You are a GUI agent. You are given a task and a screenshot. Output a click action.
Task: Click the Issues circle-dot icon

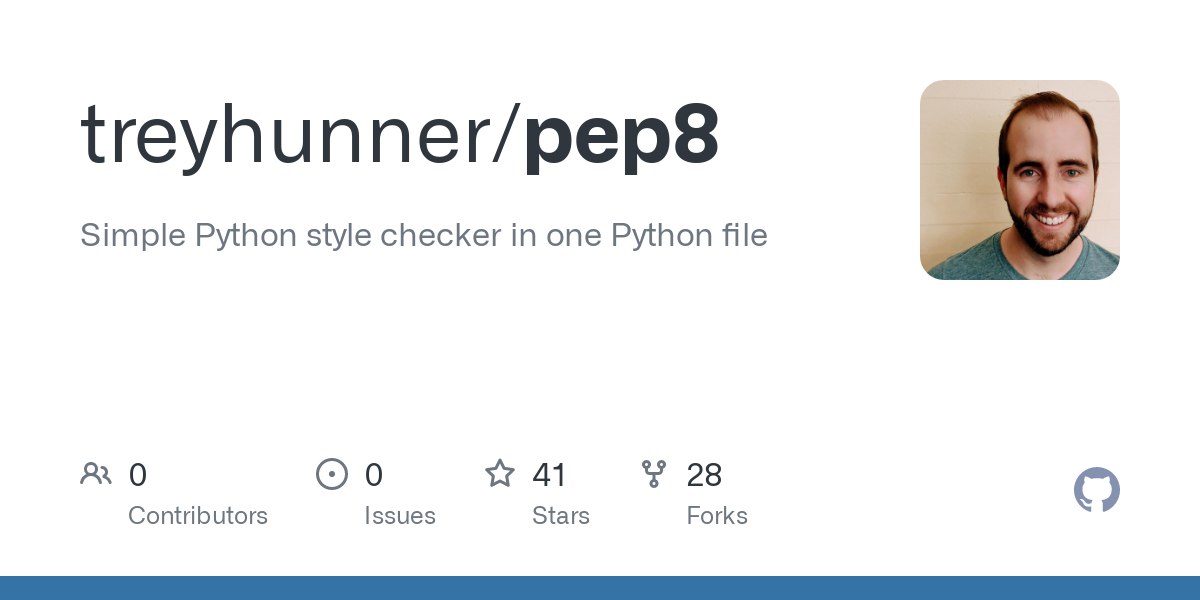[x=332, y=474]
